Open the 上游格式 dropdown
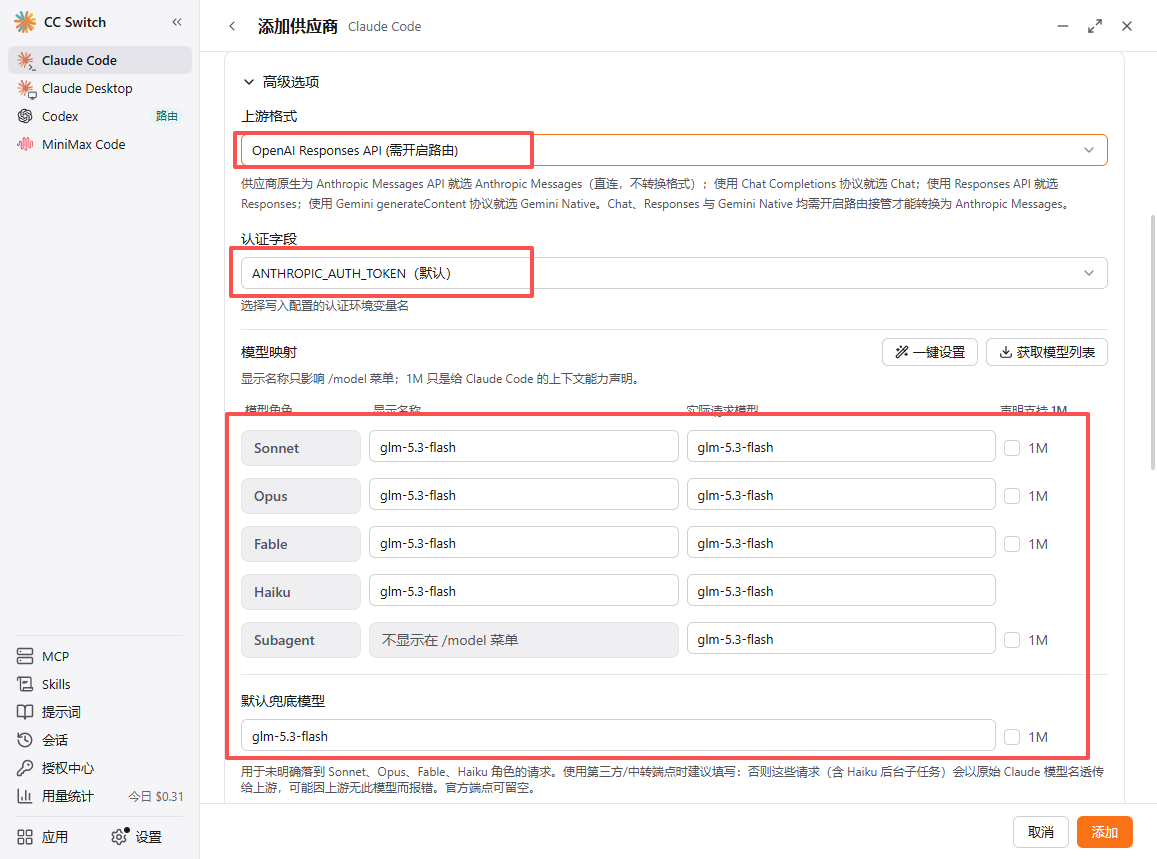1157x859 pixels. [x=674, y=151]
